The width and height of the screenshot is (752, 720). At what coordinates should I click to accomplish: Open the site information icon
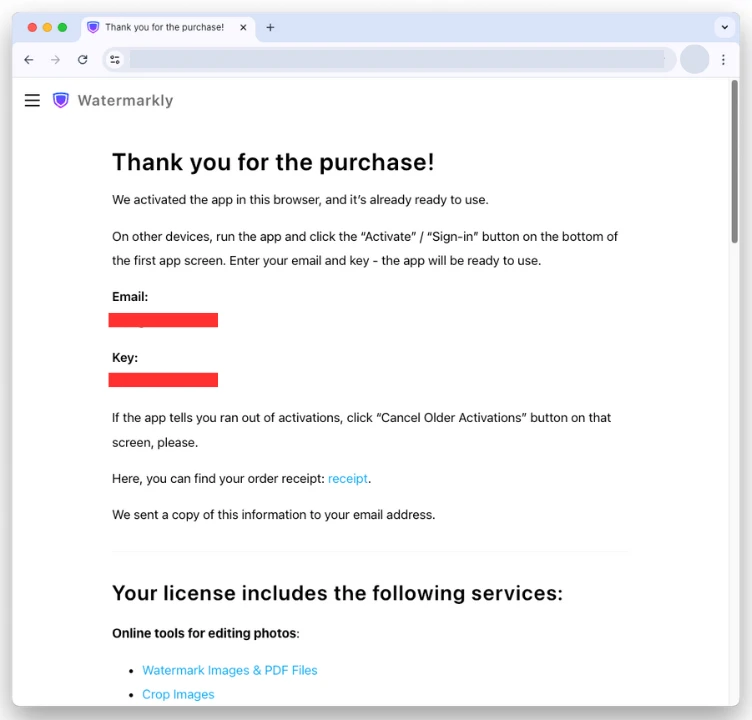115,60
